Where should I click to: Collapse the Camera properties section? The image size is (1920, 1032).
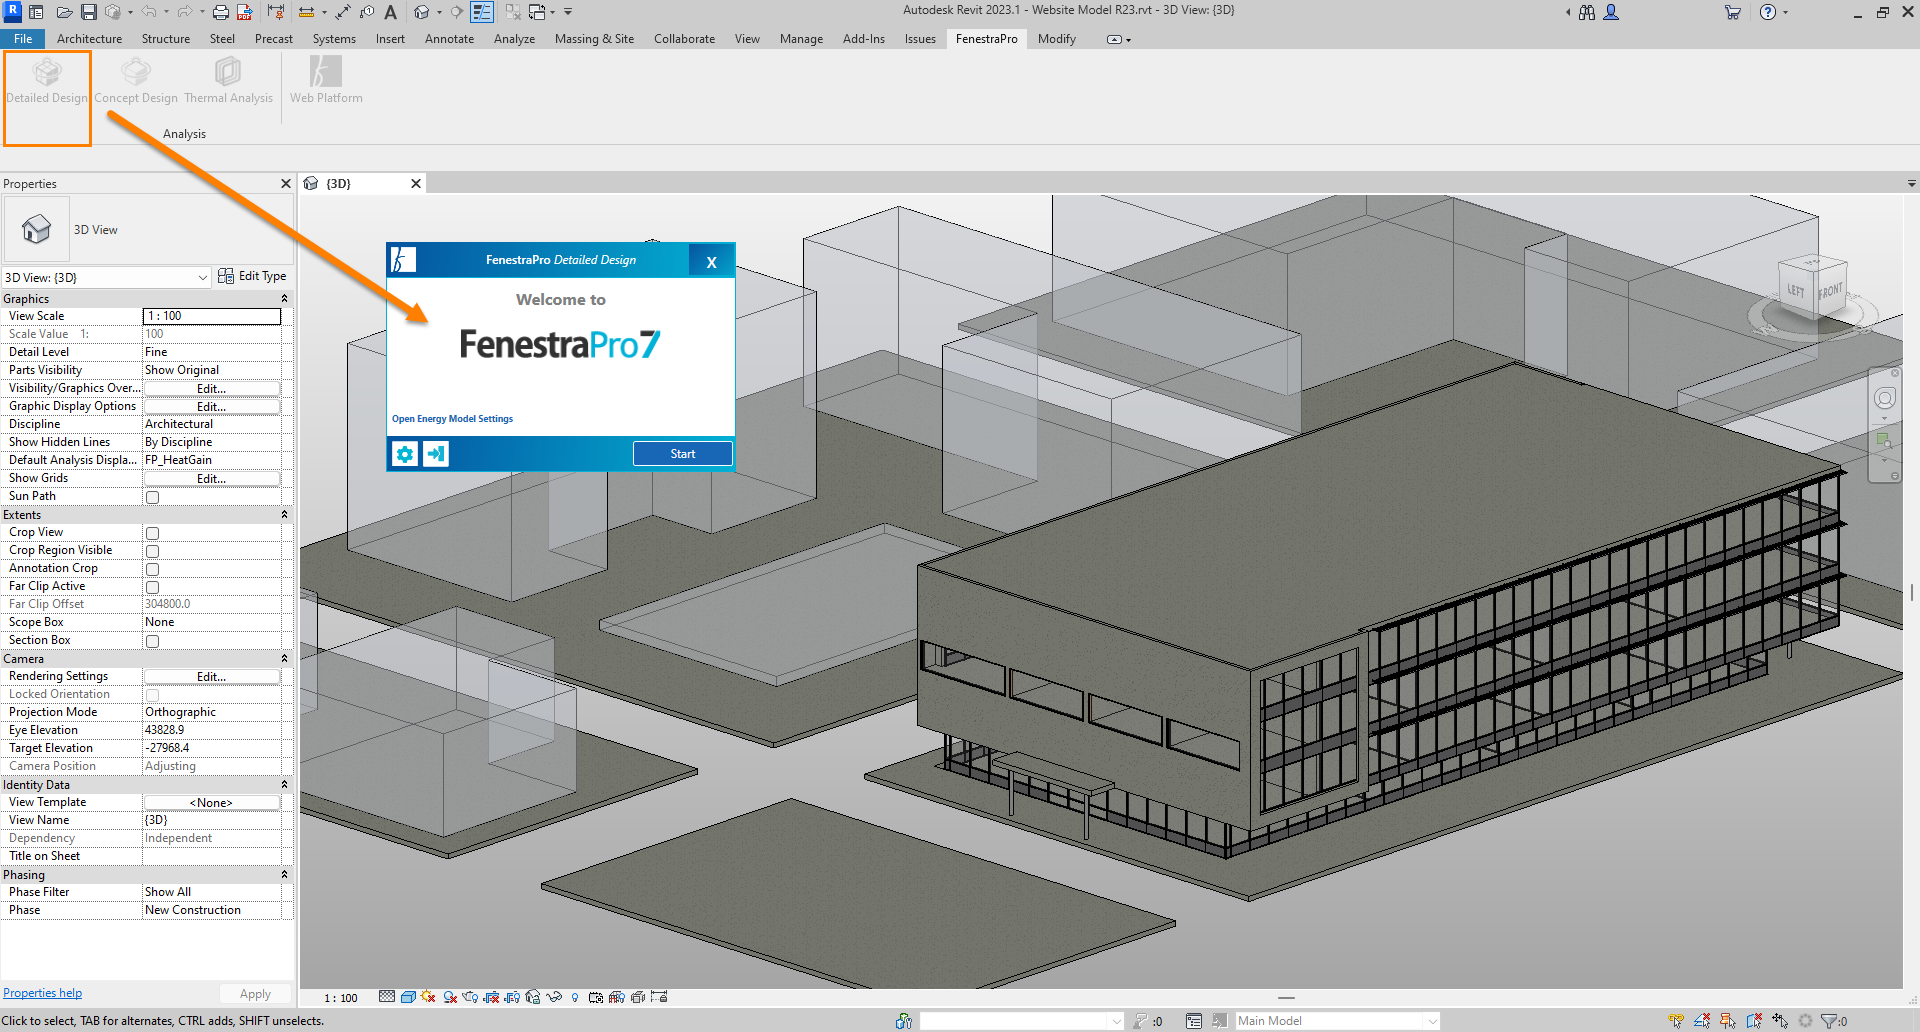(284, 658)
